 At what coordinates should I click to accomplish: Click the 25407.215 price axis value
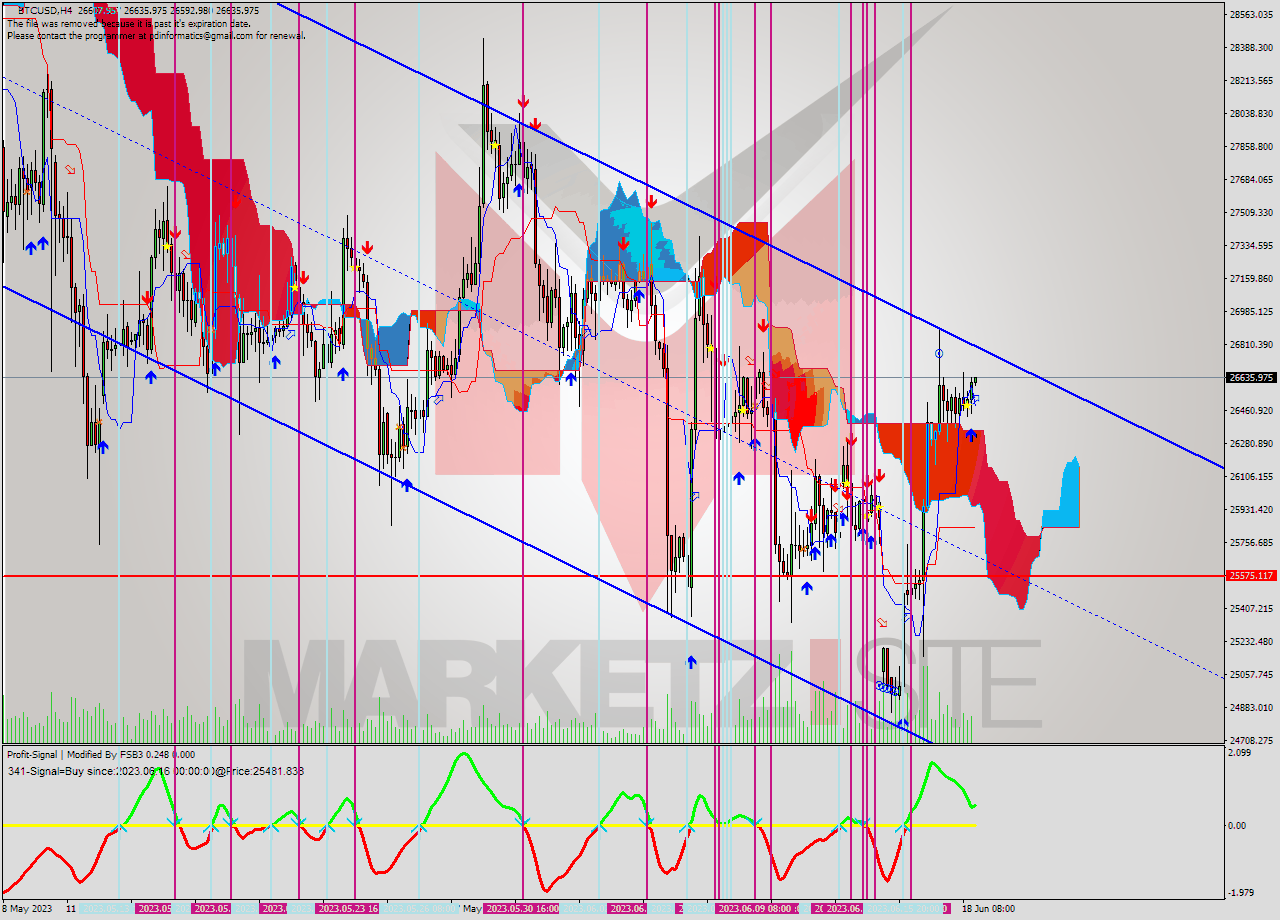point(1251,608)
